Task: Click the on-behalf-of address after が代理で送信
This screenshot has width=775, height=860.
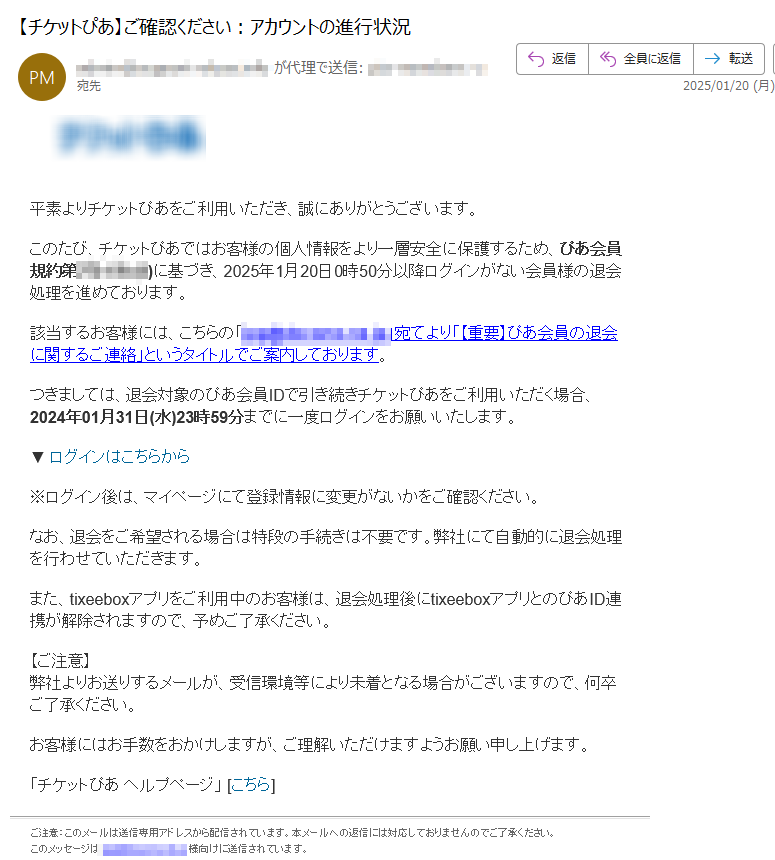Action: [428, 69]
